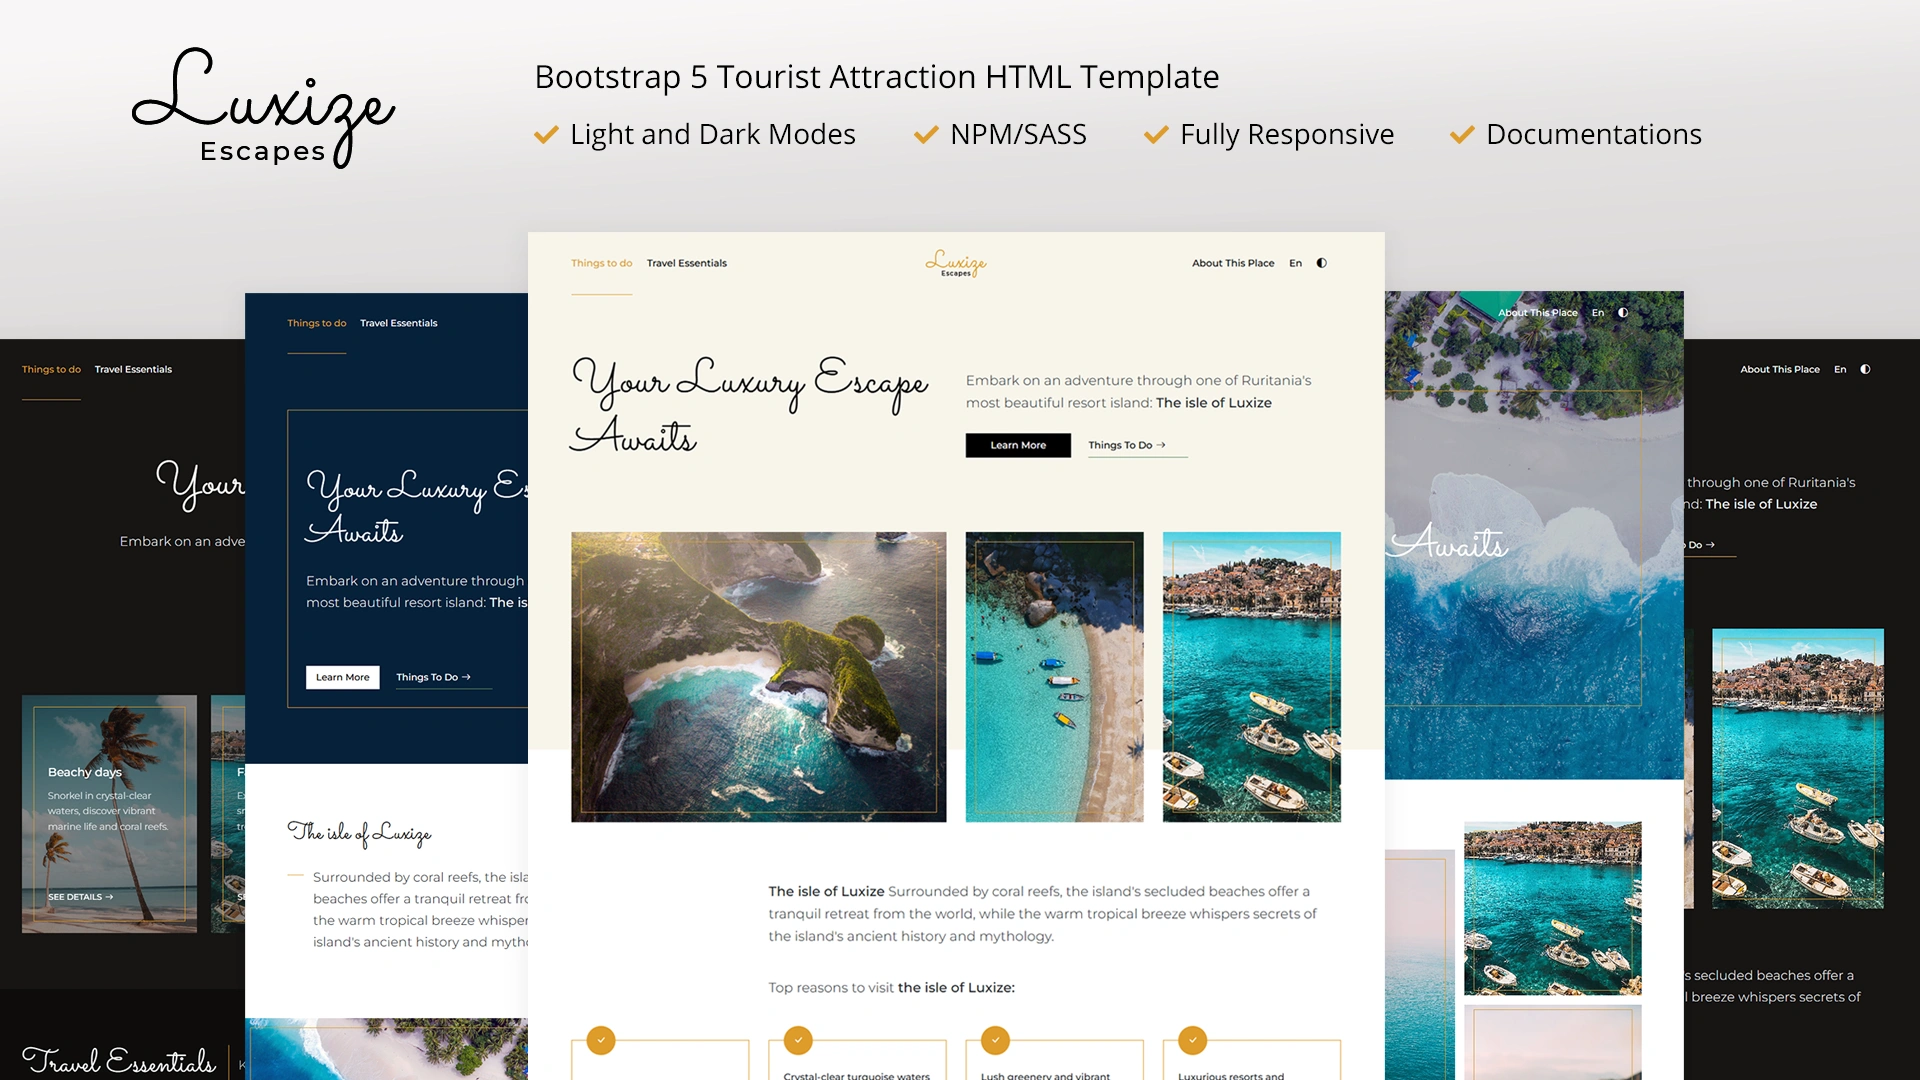Image resolution: width=1920 pixels, height=1080 pixels.
Task: Open the En language selector in far right dark preview
Action: pyautogui.click(x=1840, y=369)
